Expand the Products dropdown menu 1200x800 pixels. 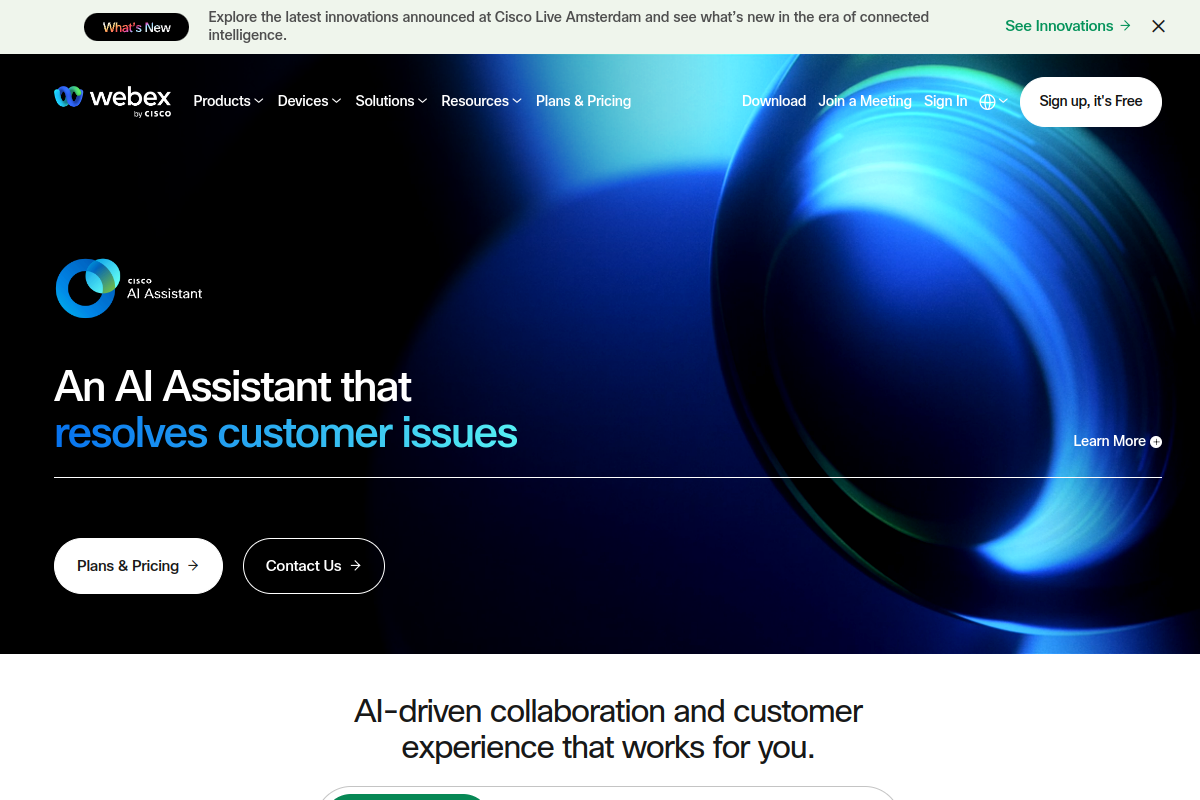(x=228, y=101)
